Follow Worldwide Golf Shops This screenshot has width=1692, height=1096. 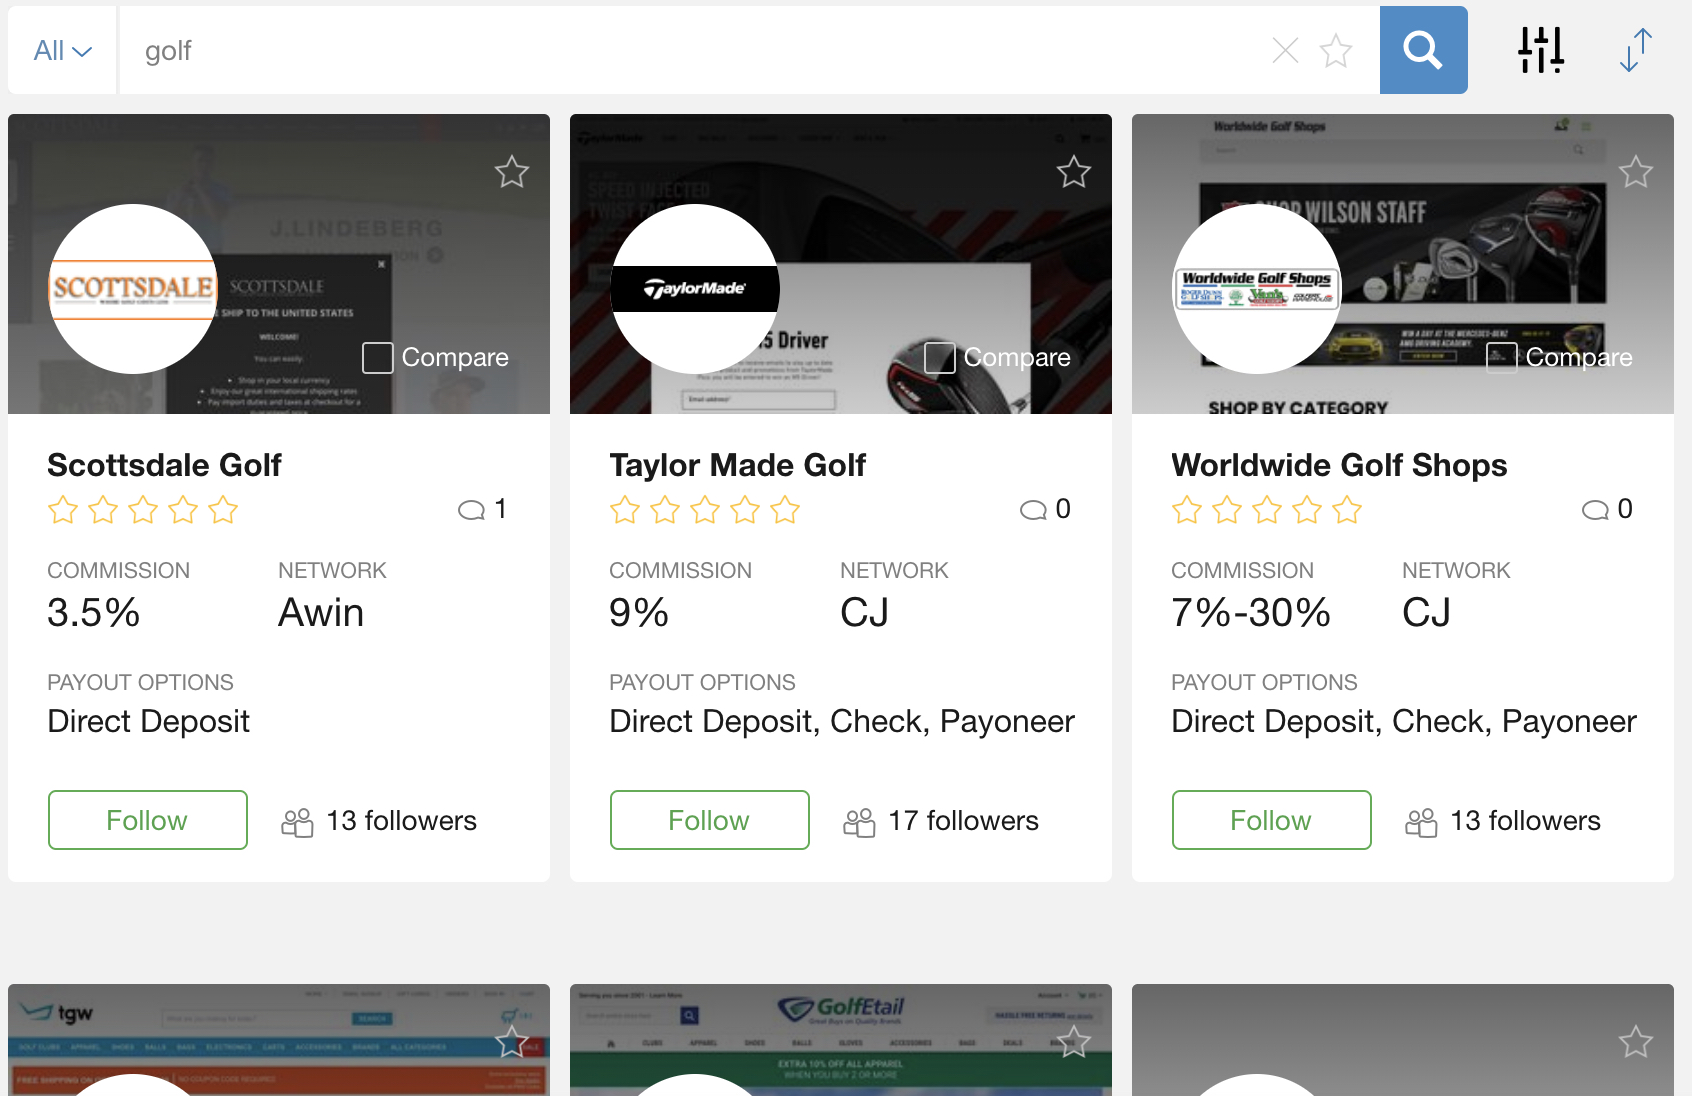click(1272, 820)
